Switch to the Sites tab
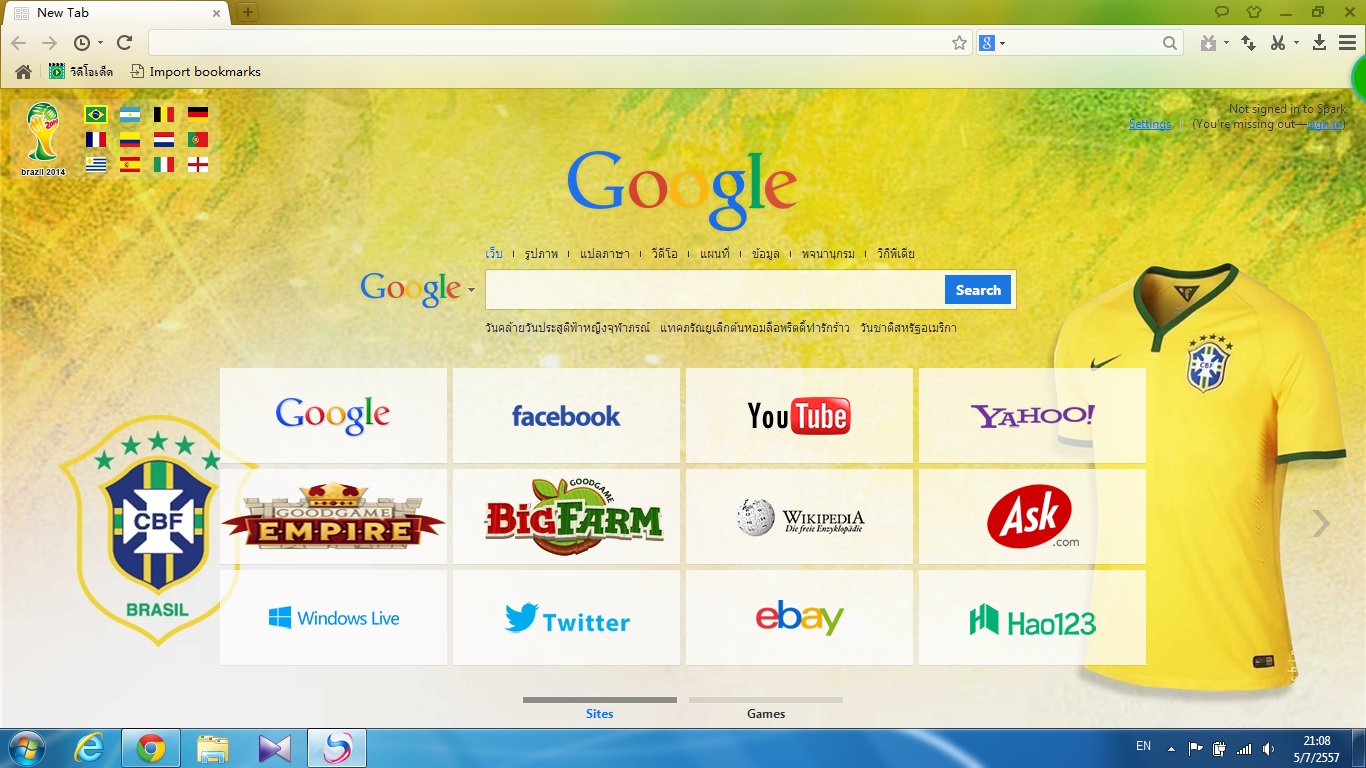The image size is (1366, 768). pyautogui.click(x=600, y=713)
